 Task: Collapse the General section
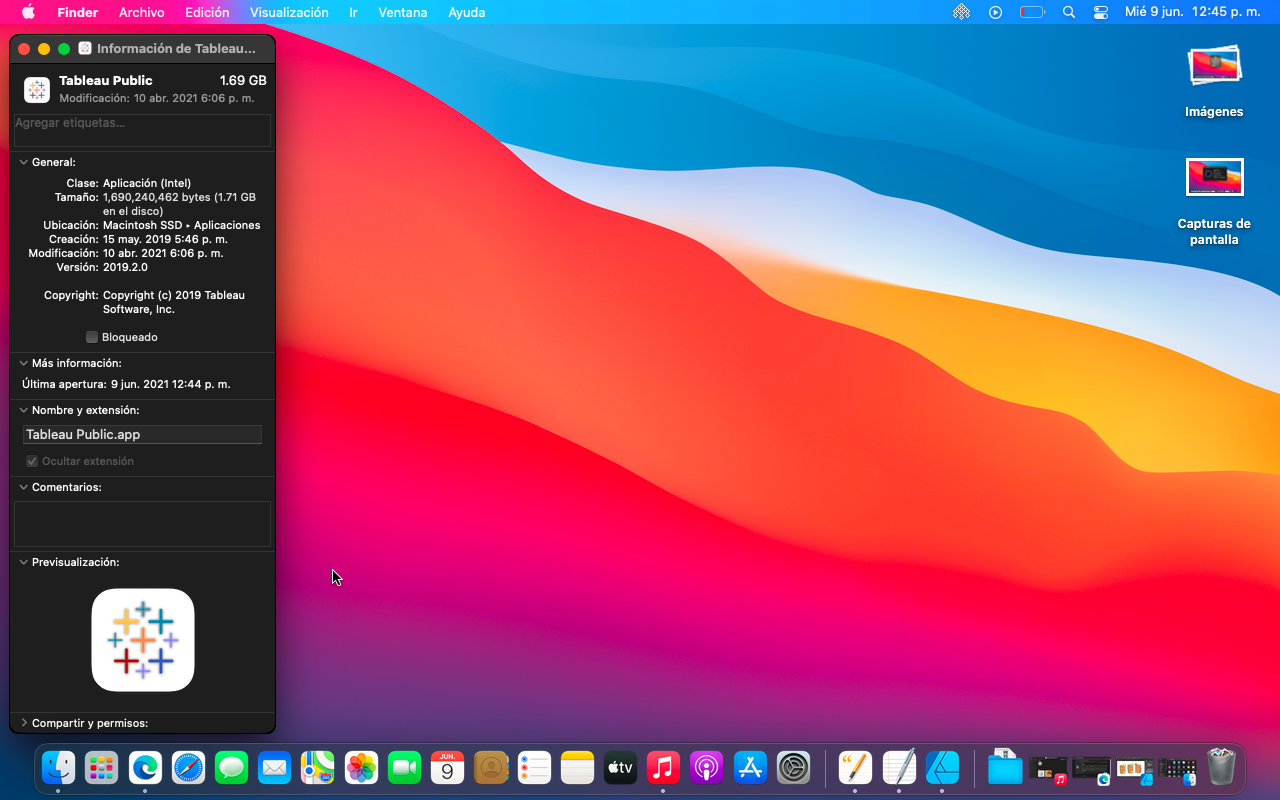(x=23, y=162)
